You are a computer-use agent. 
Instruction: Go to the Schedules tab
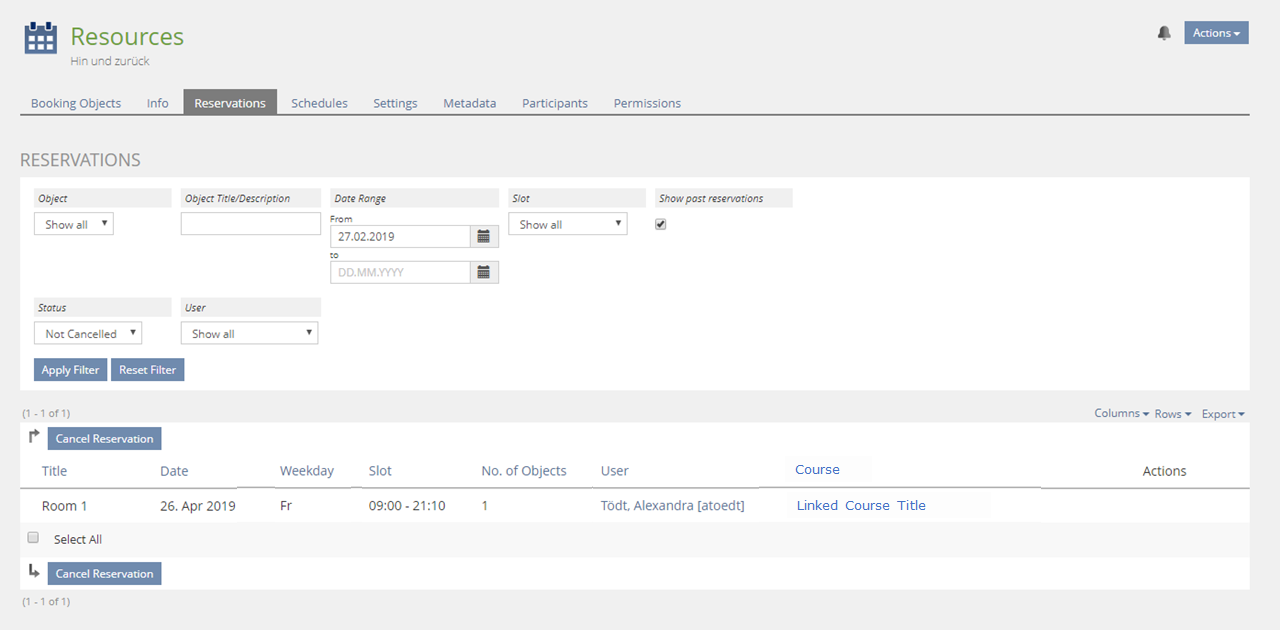click(319, 103)
